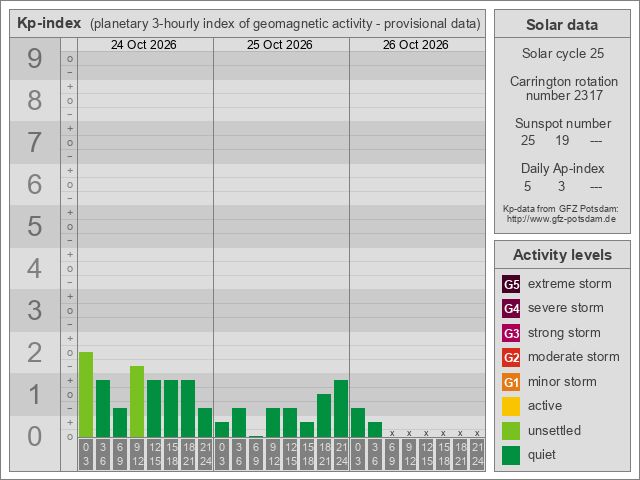The width and height of the screenshot is (640, 480).
Task: Click the 'Sunspot number' label
Action: point(563,123)
